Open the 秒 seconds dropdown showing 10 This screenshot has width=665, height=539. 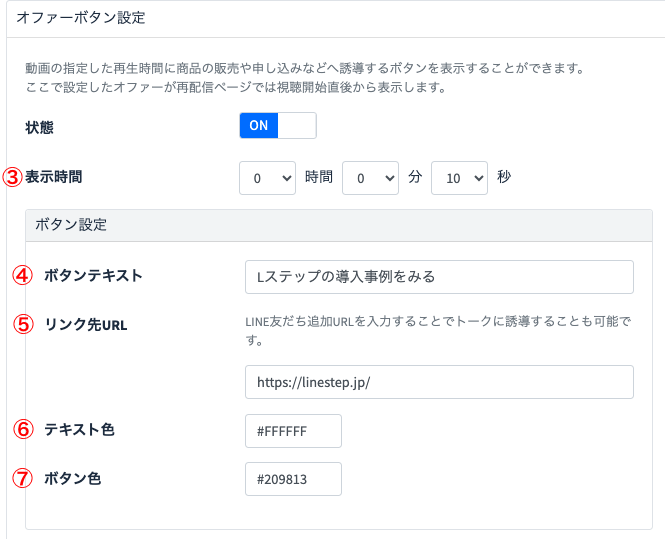[459, 178]
